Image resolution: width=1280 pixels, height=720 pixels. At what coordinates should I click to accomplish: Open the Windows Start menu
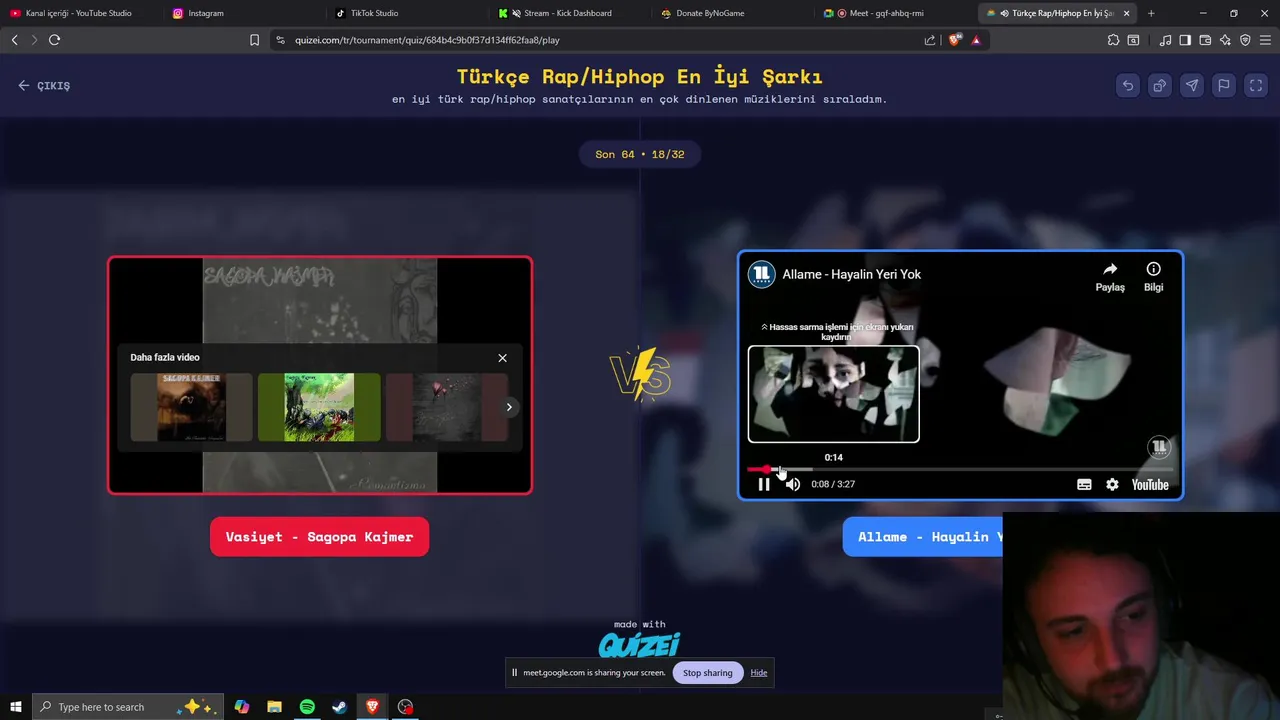15,707
